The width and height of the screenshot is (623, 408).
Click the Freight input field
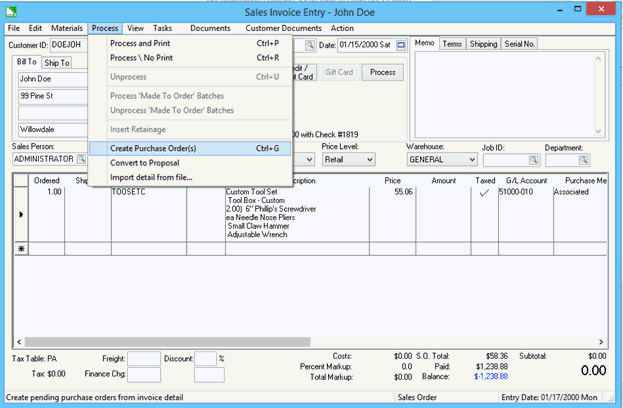144,359
